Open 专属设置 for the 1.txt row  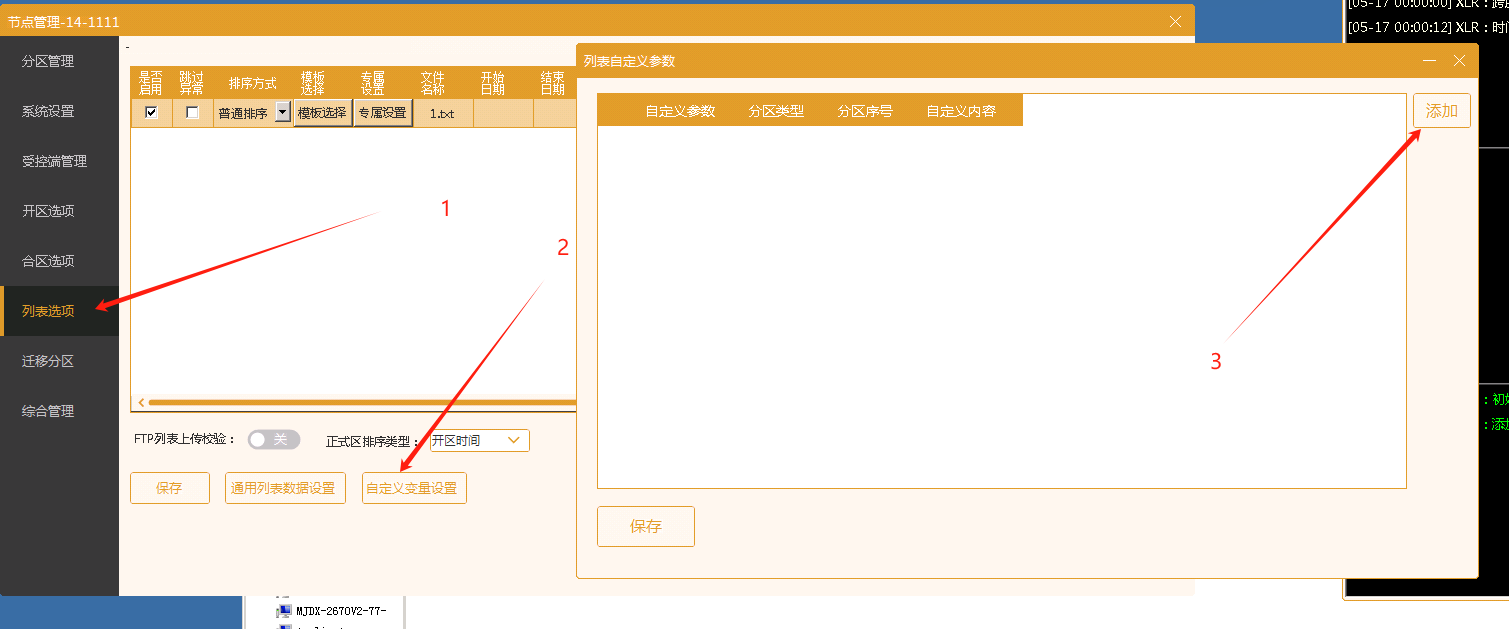[382, 113]
